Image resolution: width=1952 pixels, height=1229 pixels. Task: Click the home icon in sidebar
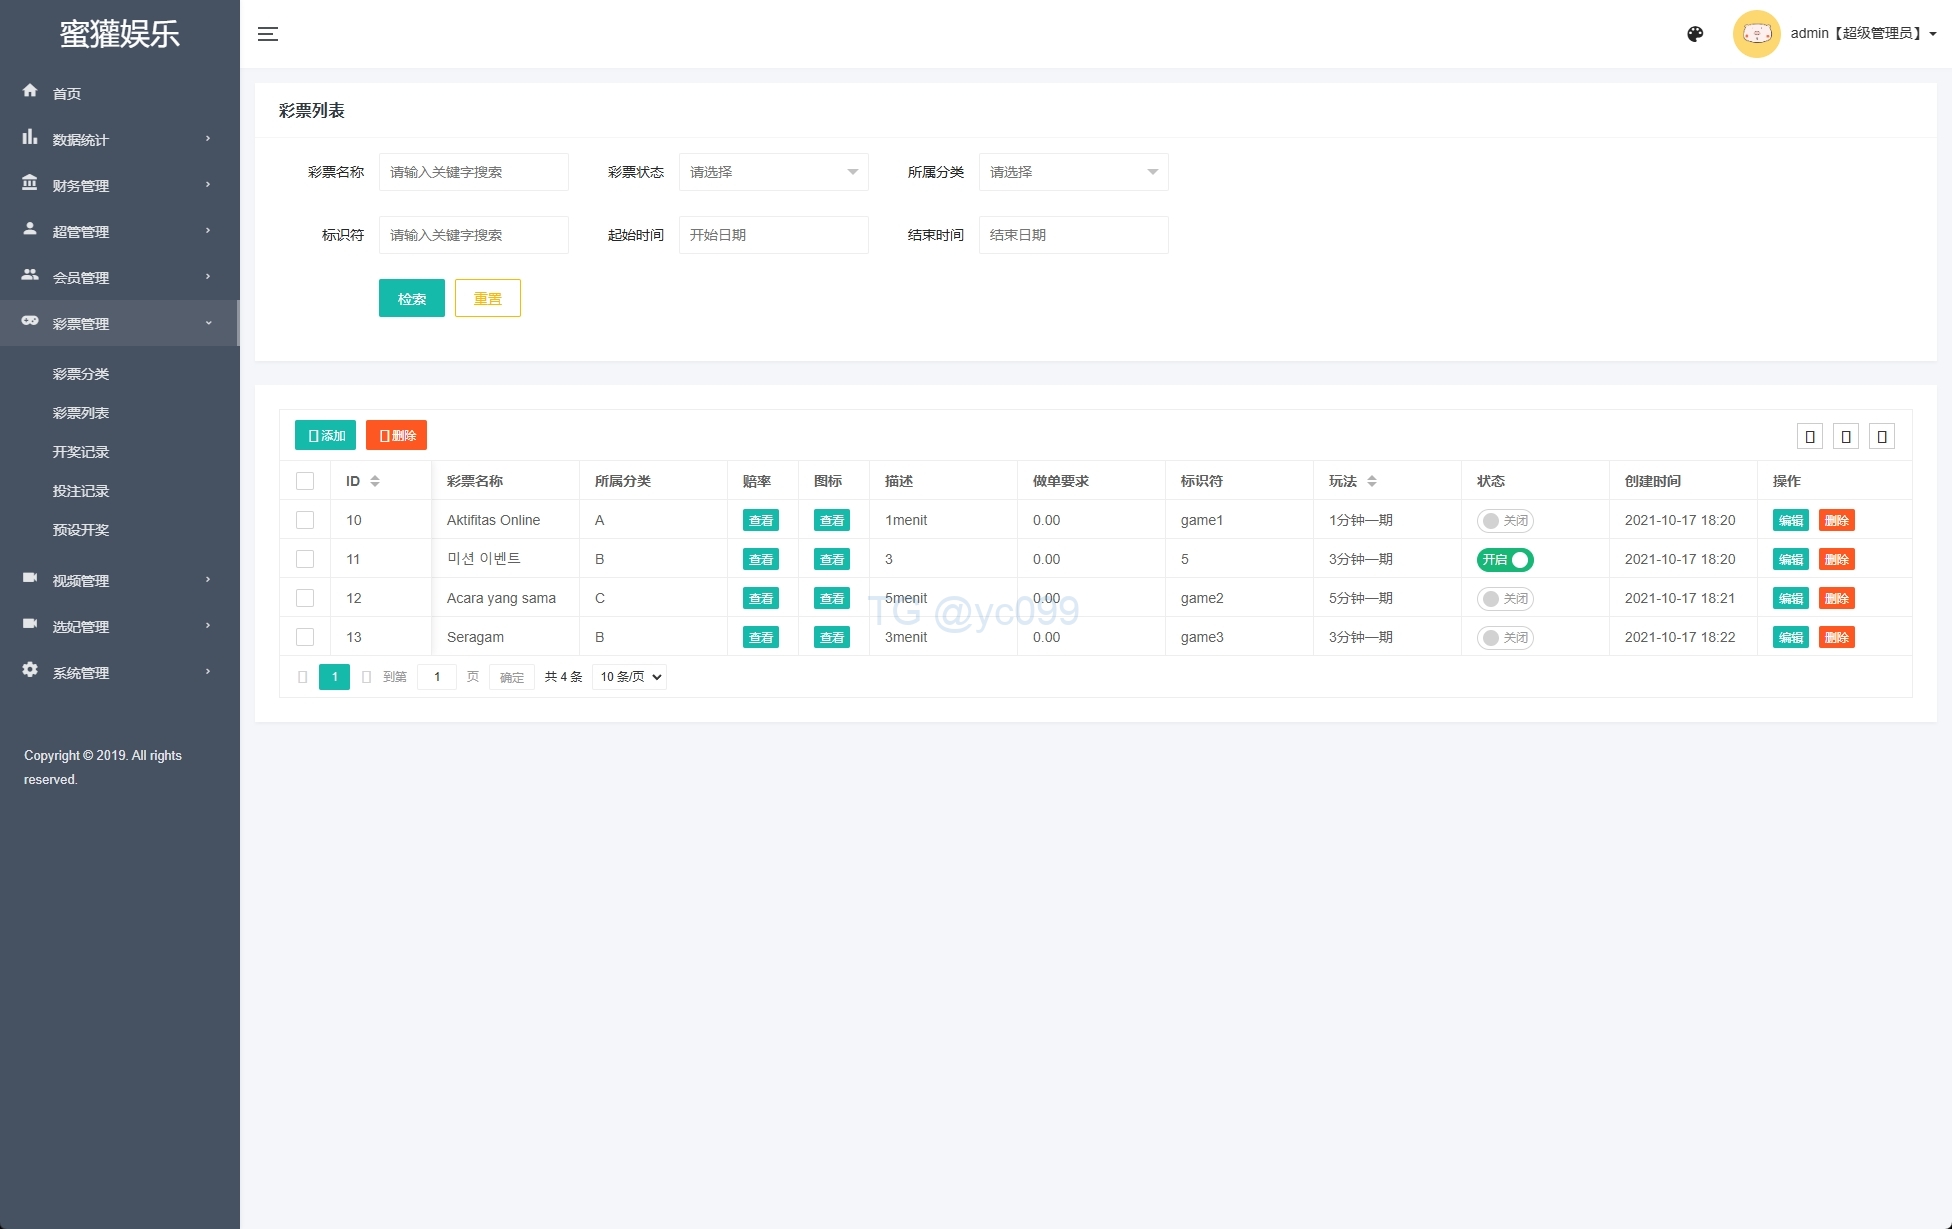30,91
